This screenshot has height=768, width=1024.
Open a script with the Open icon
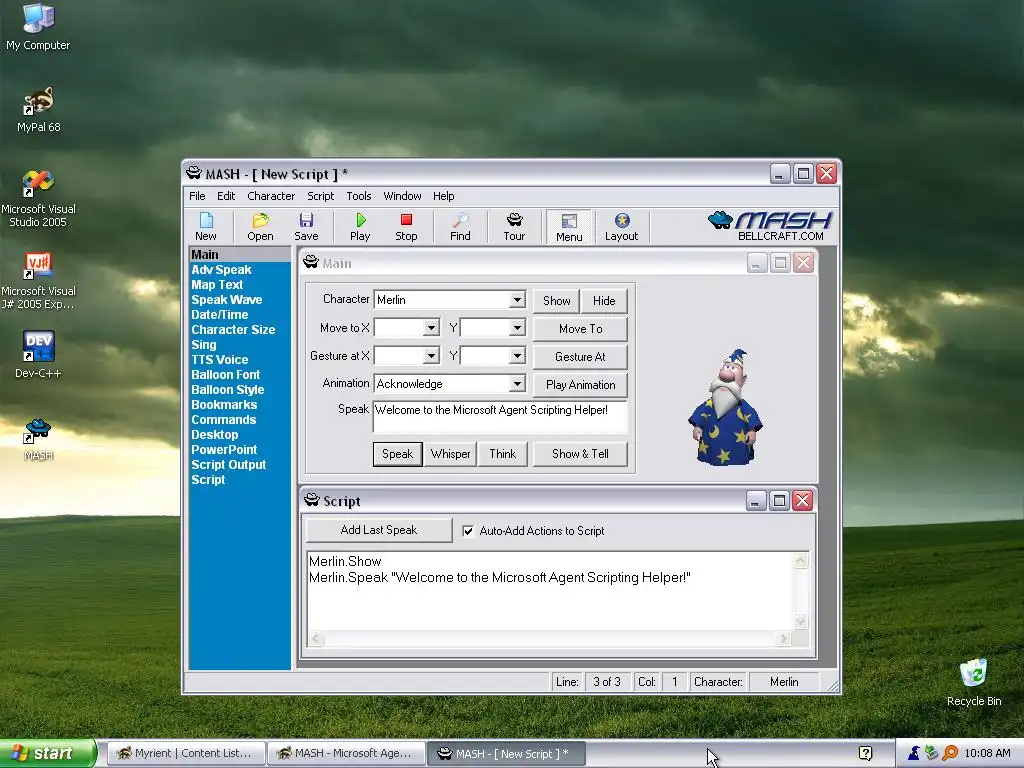[x=260, y=227]
